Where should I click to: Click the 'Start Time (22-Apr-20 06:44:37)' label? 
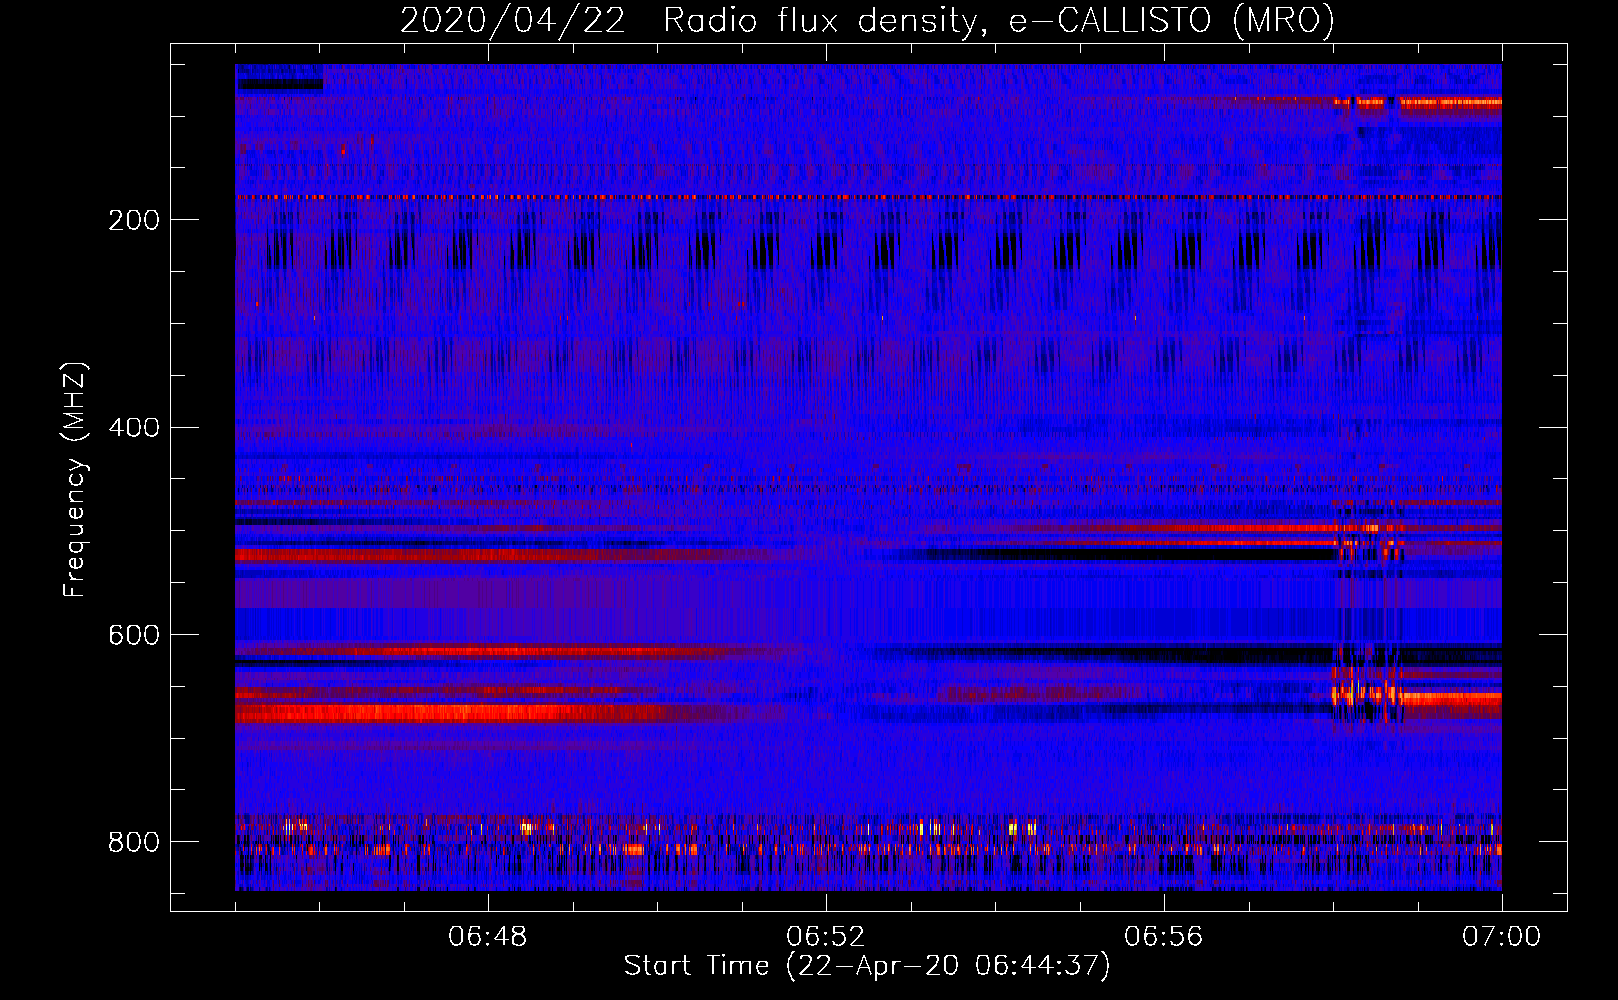coord(867,965)
